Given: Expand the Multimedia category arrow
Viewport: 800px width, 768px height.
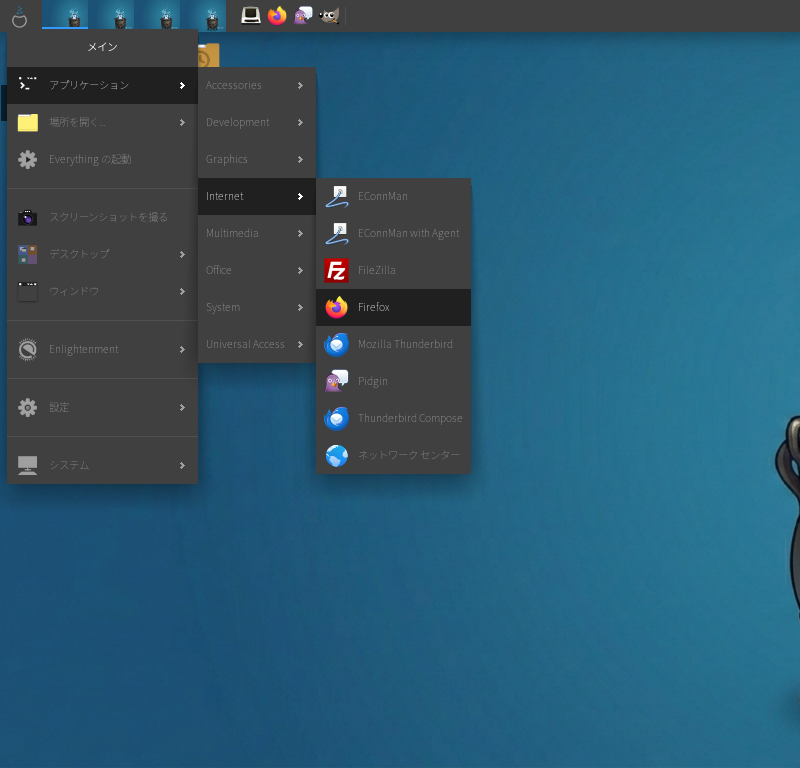Looking at the screenshot, I should [x=300, y=234].
